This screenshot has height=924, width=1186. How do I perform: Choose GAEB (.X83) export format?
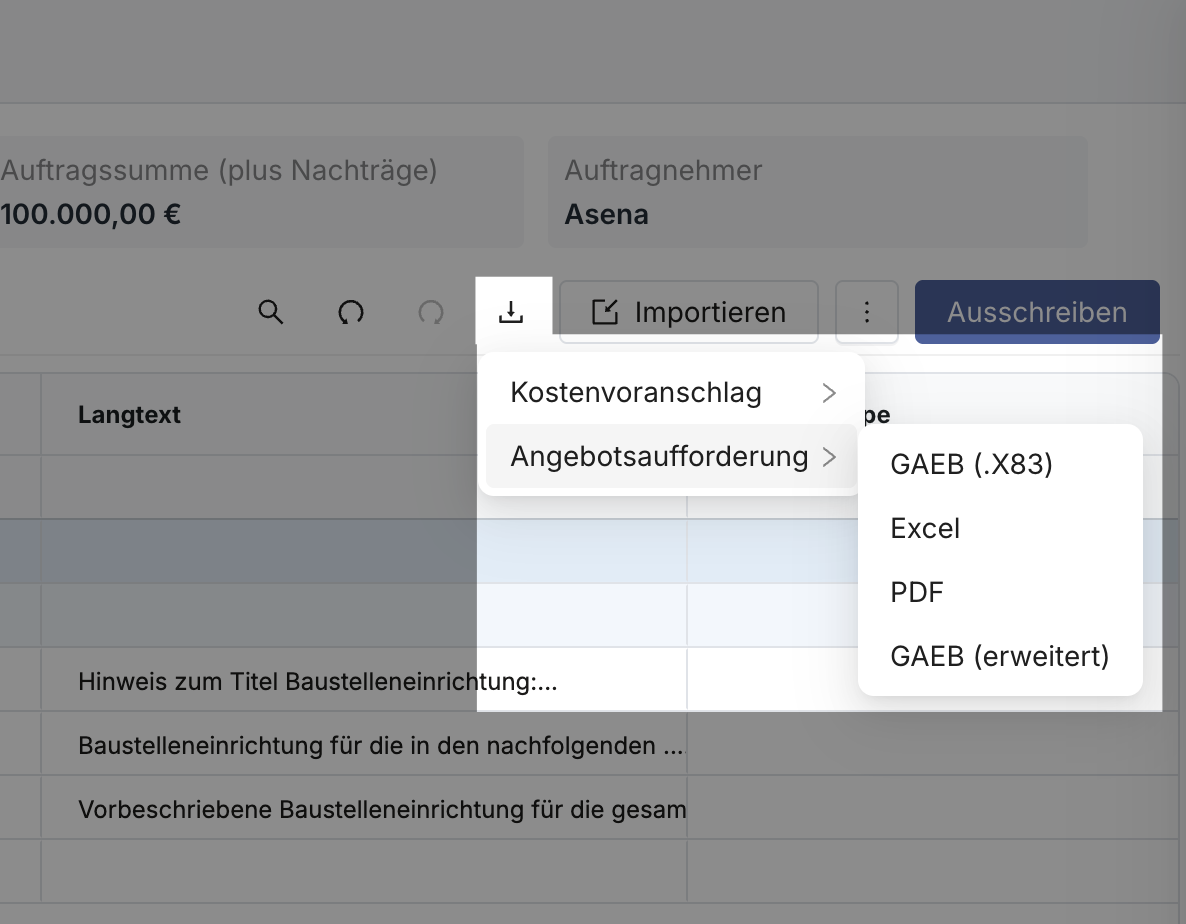(971, 465)
